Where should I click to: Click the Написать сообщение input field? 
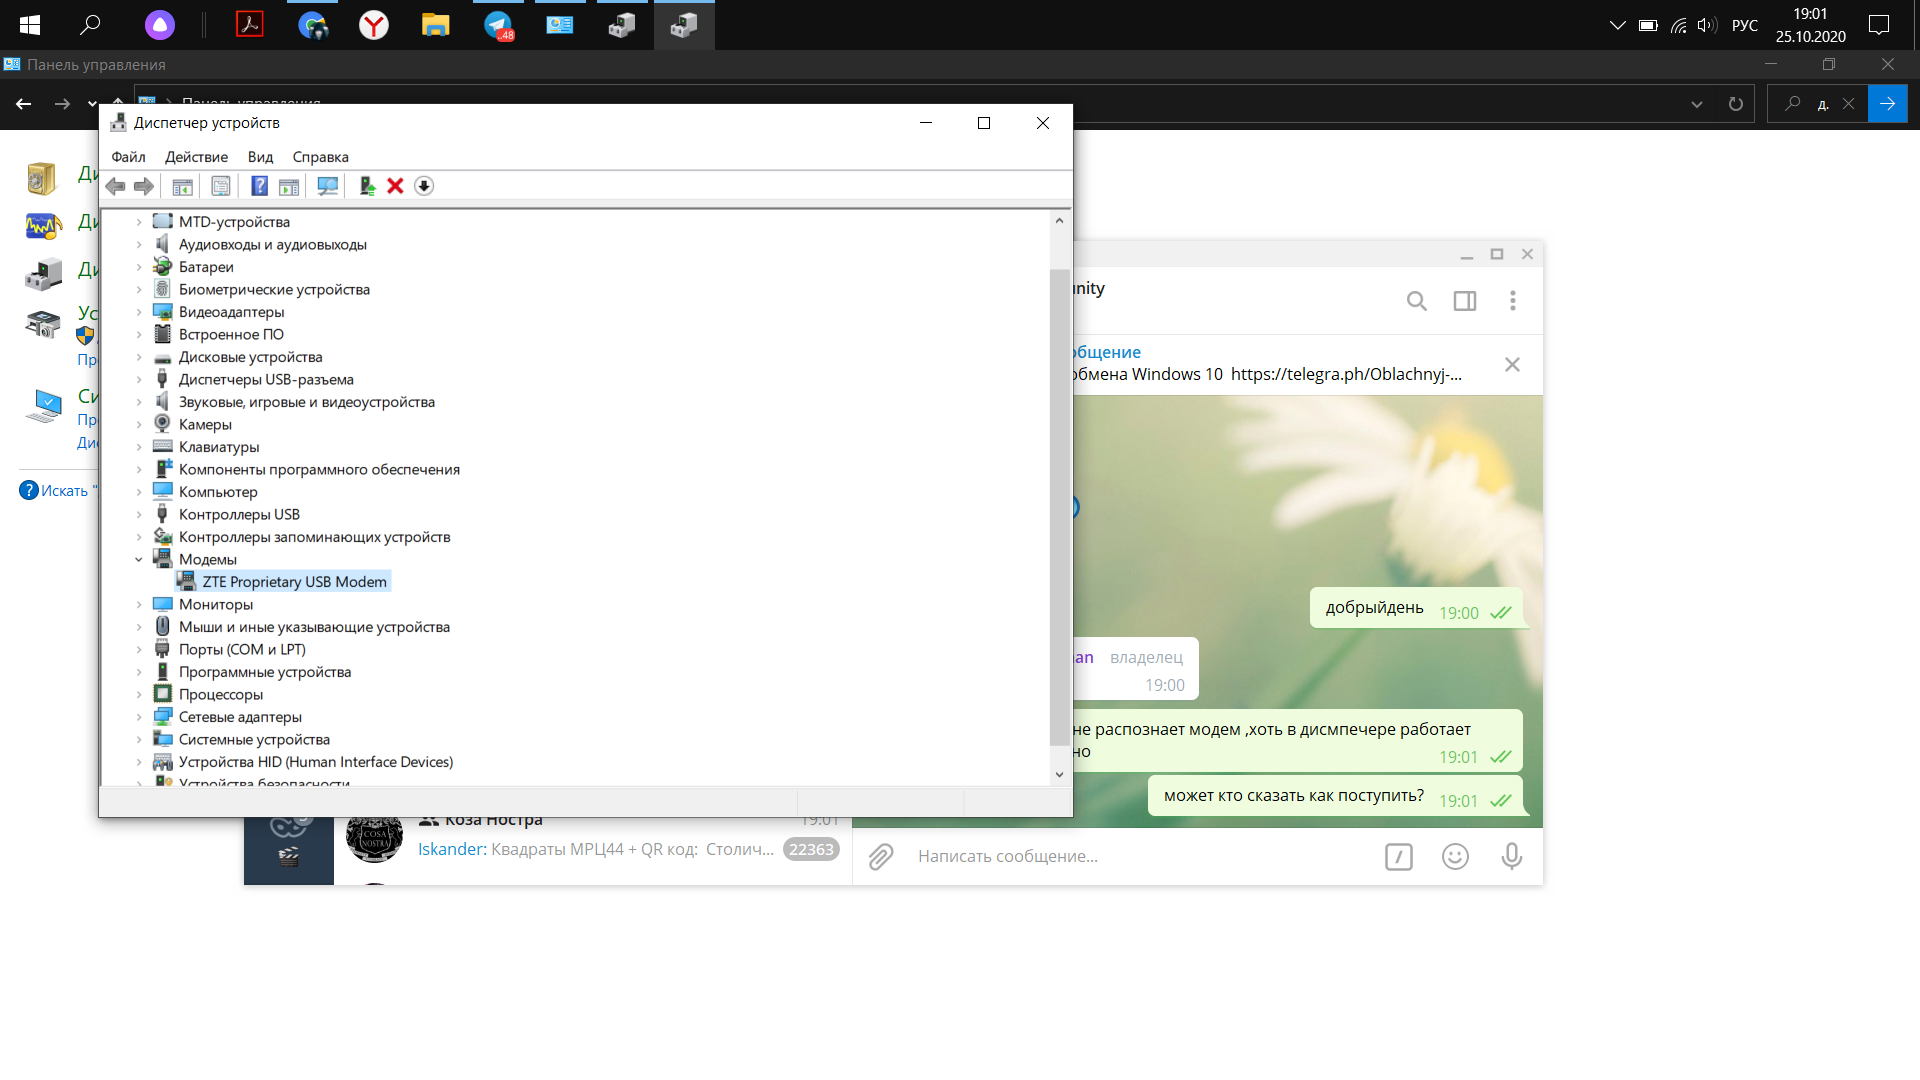coord(1140,857)
